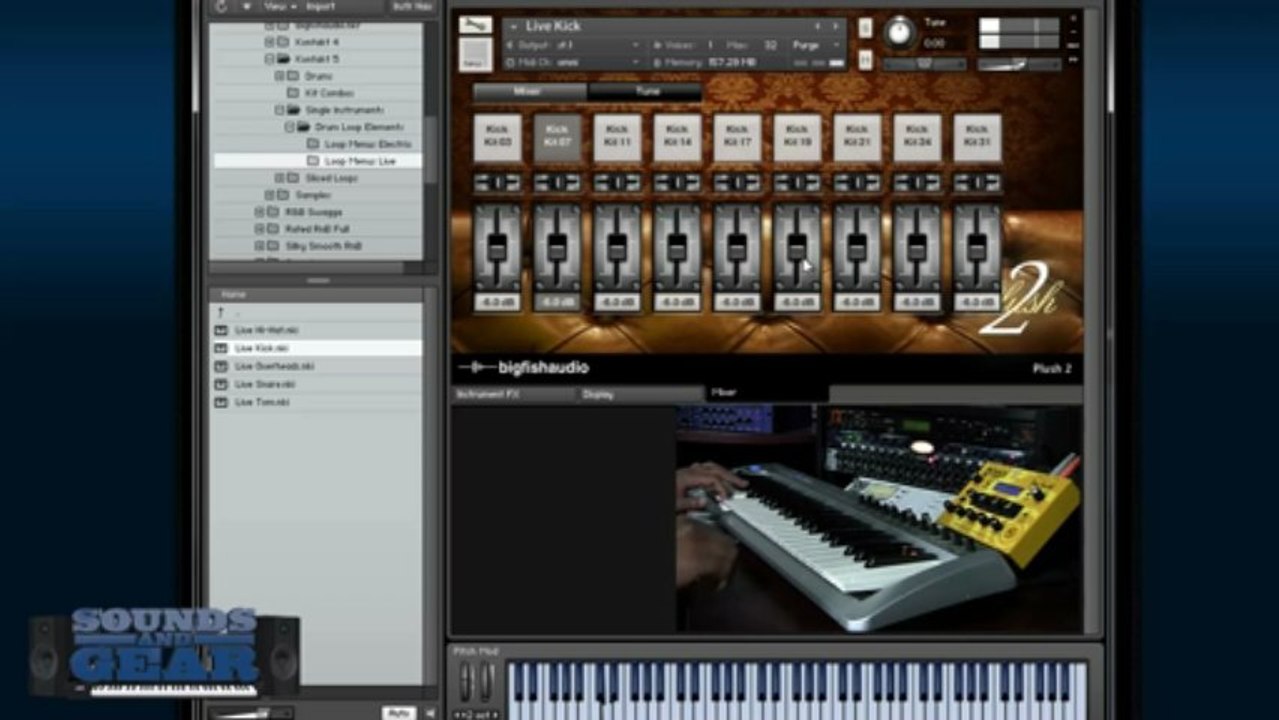Select the Silky Smooth RnB folder

(323, 246)
